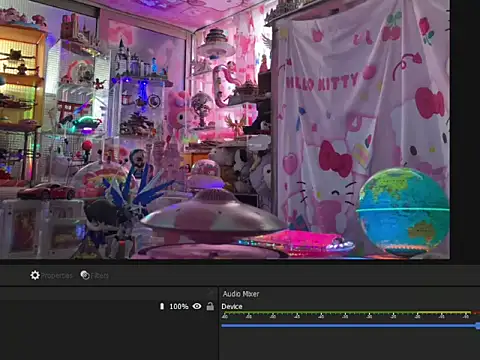Click the blue Device volume slider

coord(350,325)
